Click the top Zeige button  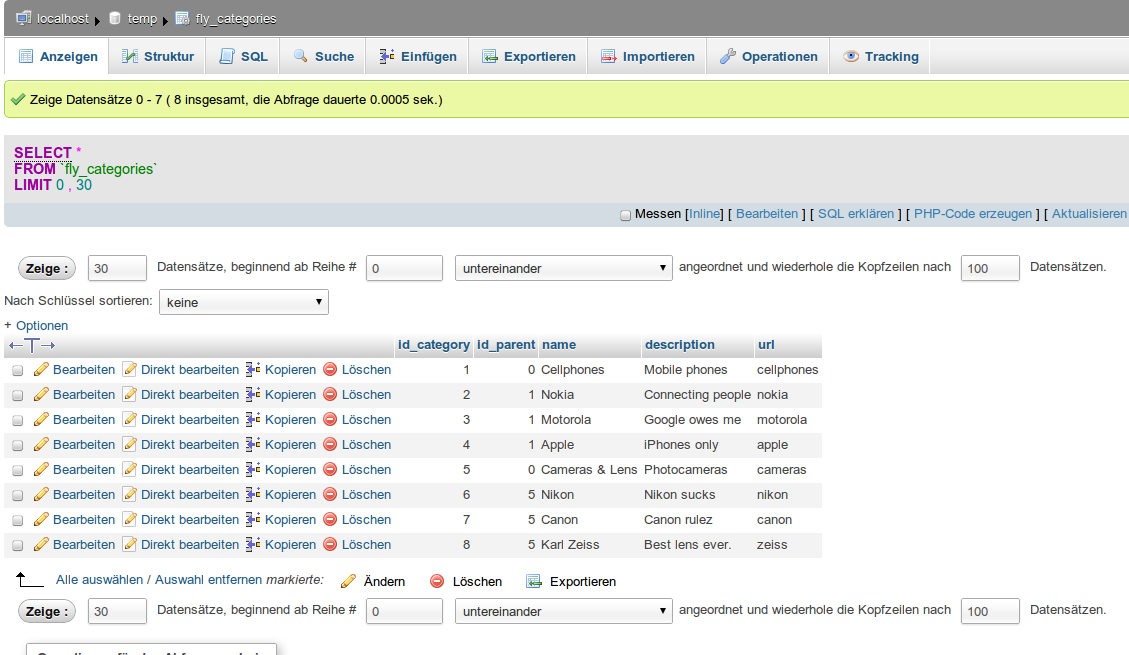click(x=47, y=268)
